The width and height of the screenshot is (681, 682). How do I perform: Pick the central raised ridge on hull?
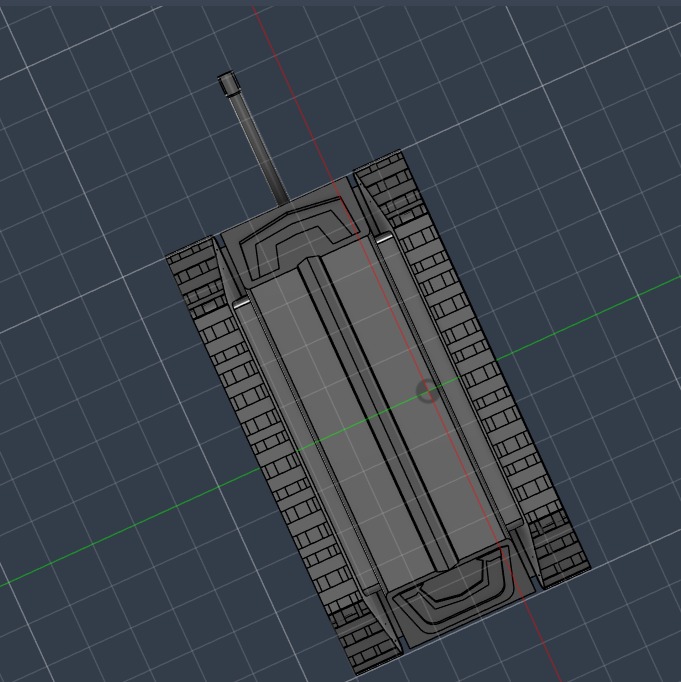pyautogui.click(x=377, y=413)
